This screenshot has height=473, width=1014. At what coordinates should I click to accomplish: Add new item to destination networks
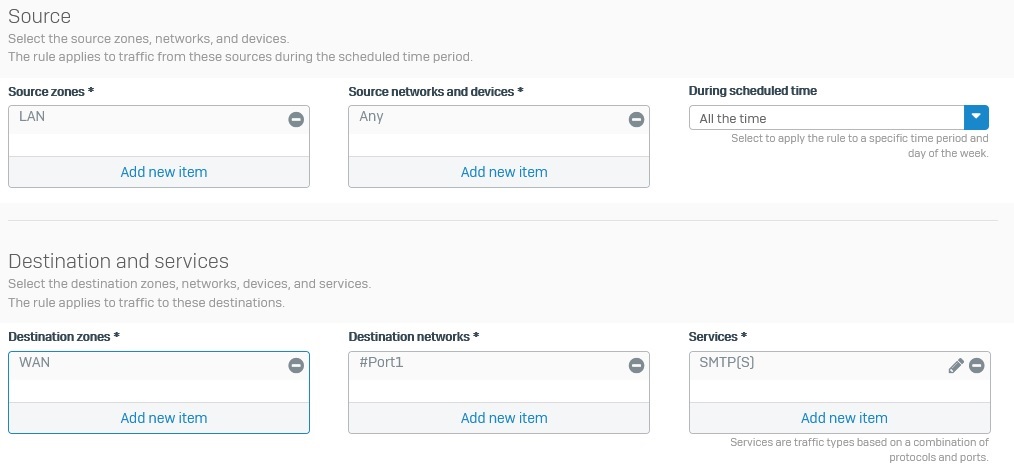504,418
